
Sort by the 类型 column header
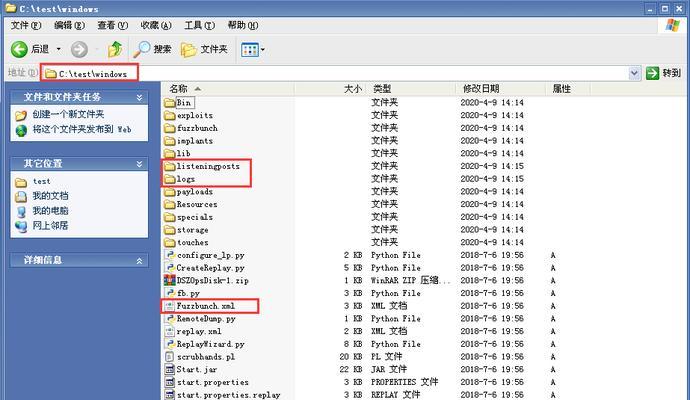(x=411, y=89)
